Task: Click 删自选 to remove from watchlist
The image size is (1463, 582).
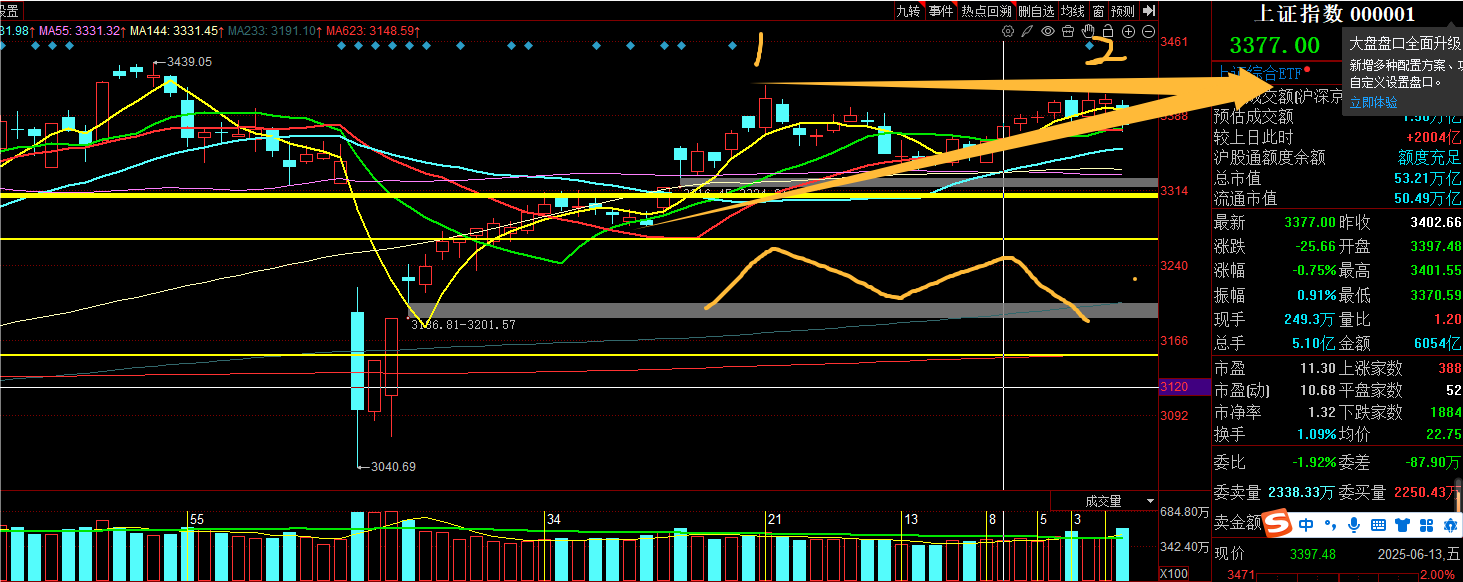Action: pos(1036,11)
